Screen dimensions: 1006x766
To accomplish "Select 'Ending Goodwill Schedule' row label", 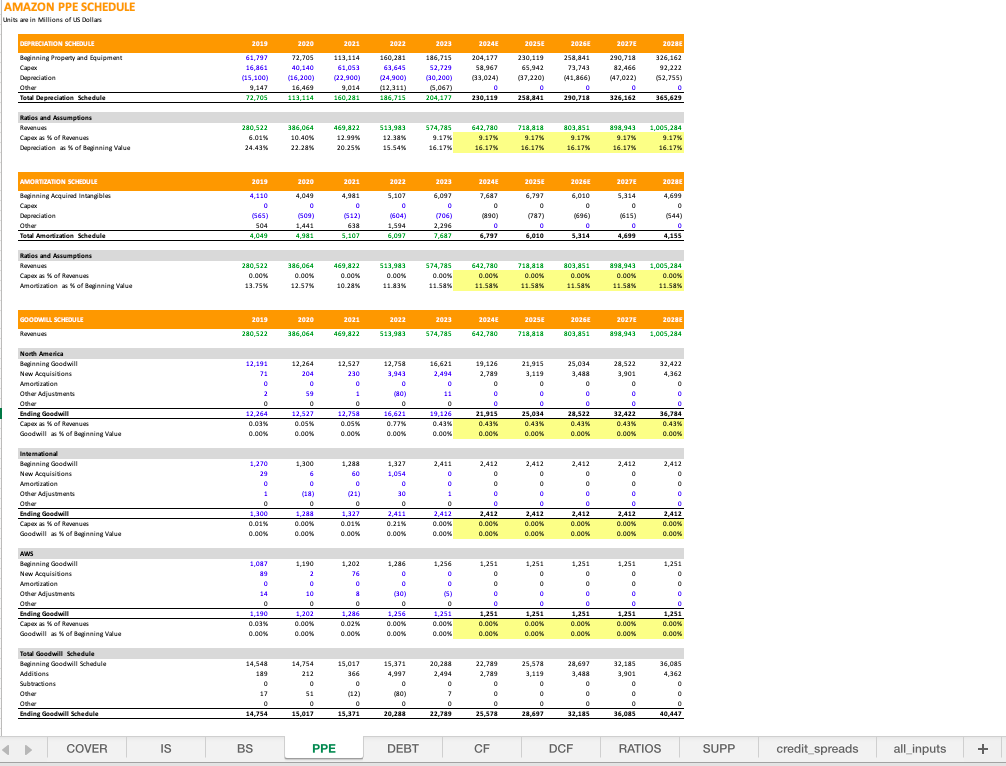I will (x=59, y=713).
